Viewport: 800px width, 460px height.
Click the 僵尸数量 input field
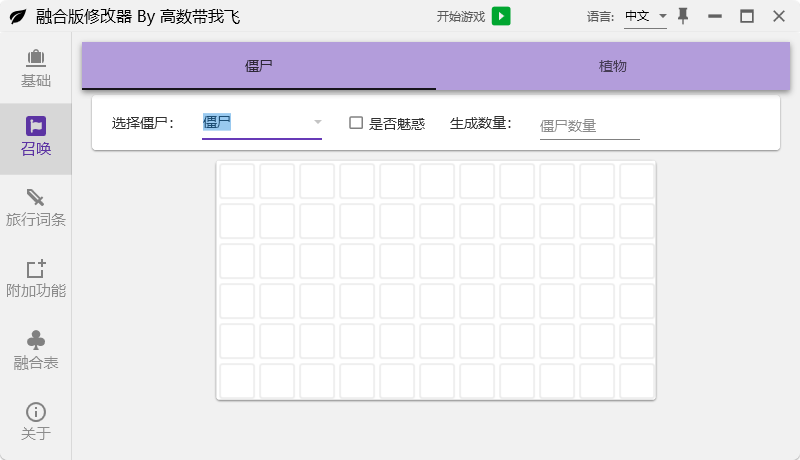coord(589,125)
